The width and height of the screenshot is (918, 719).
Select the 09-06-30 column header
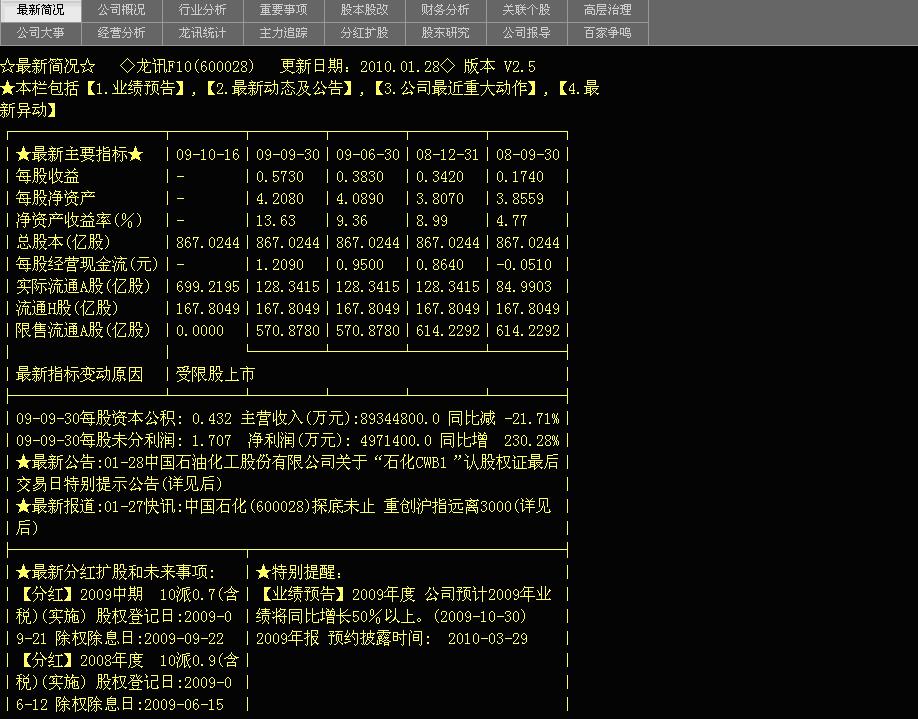click(368, 155)
